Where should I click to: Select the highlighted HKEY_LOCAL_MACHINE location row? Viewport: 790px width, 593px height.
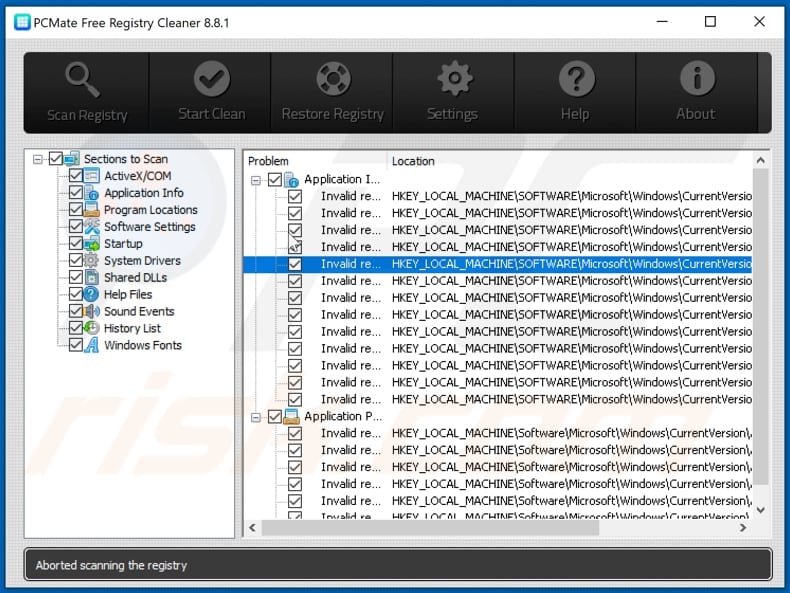click(x=498, y=264)
